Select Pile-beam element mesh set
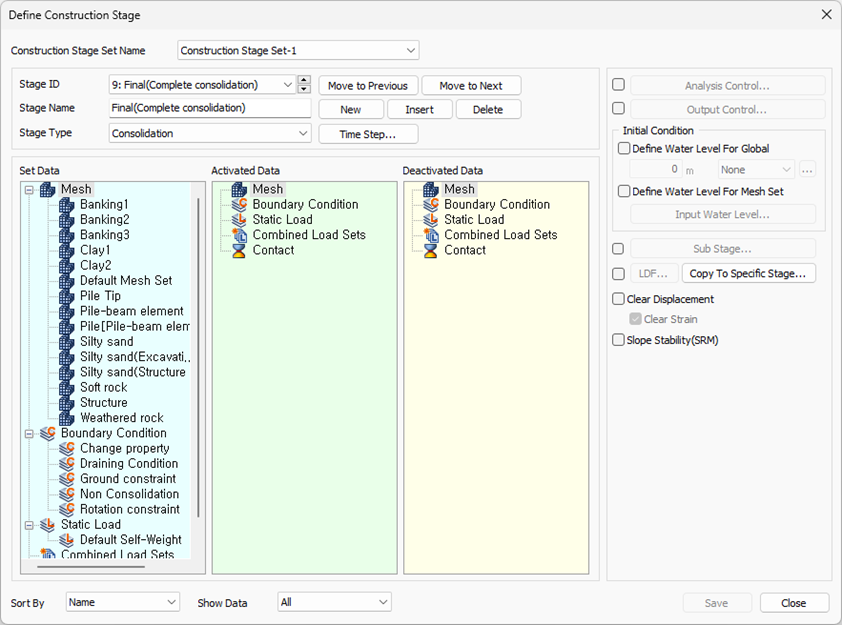 click(x=132, y=311)
